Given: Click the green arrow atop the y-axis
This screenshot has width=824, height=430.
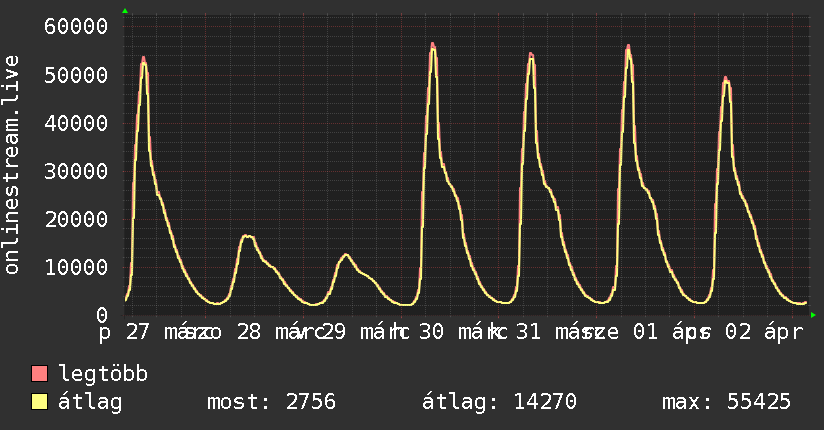Looking at the screenshot, I should pyautogui.click(x=125, y=11).
